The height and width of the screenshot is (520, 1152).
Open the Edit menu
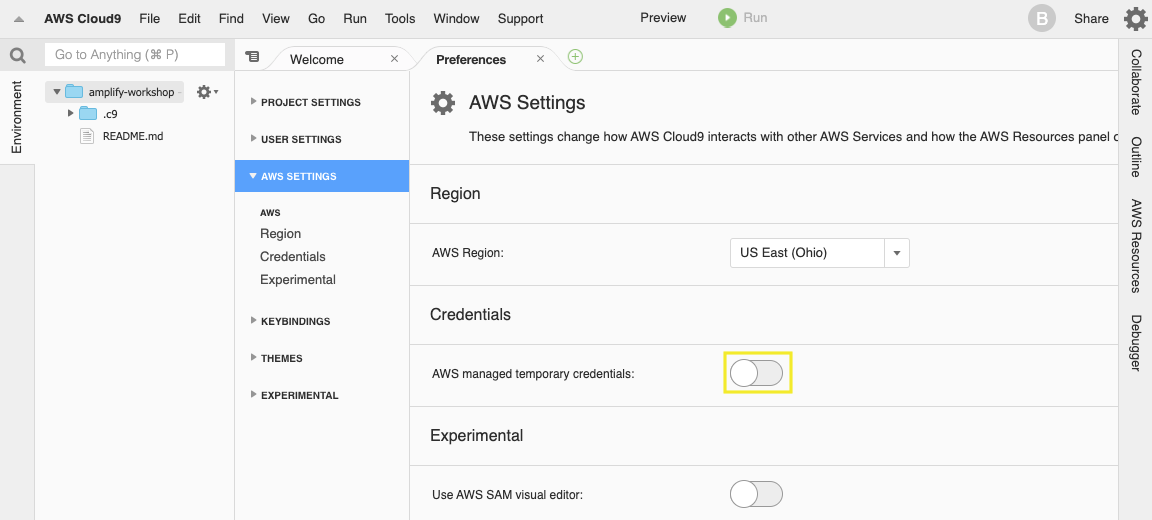(190, 18)
